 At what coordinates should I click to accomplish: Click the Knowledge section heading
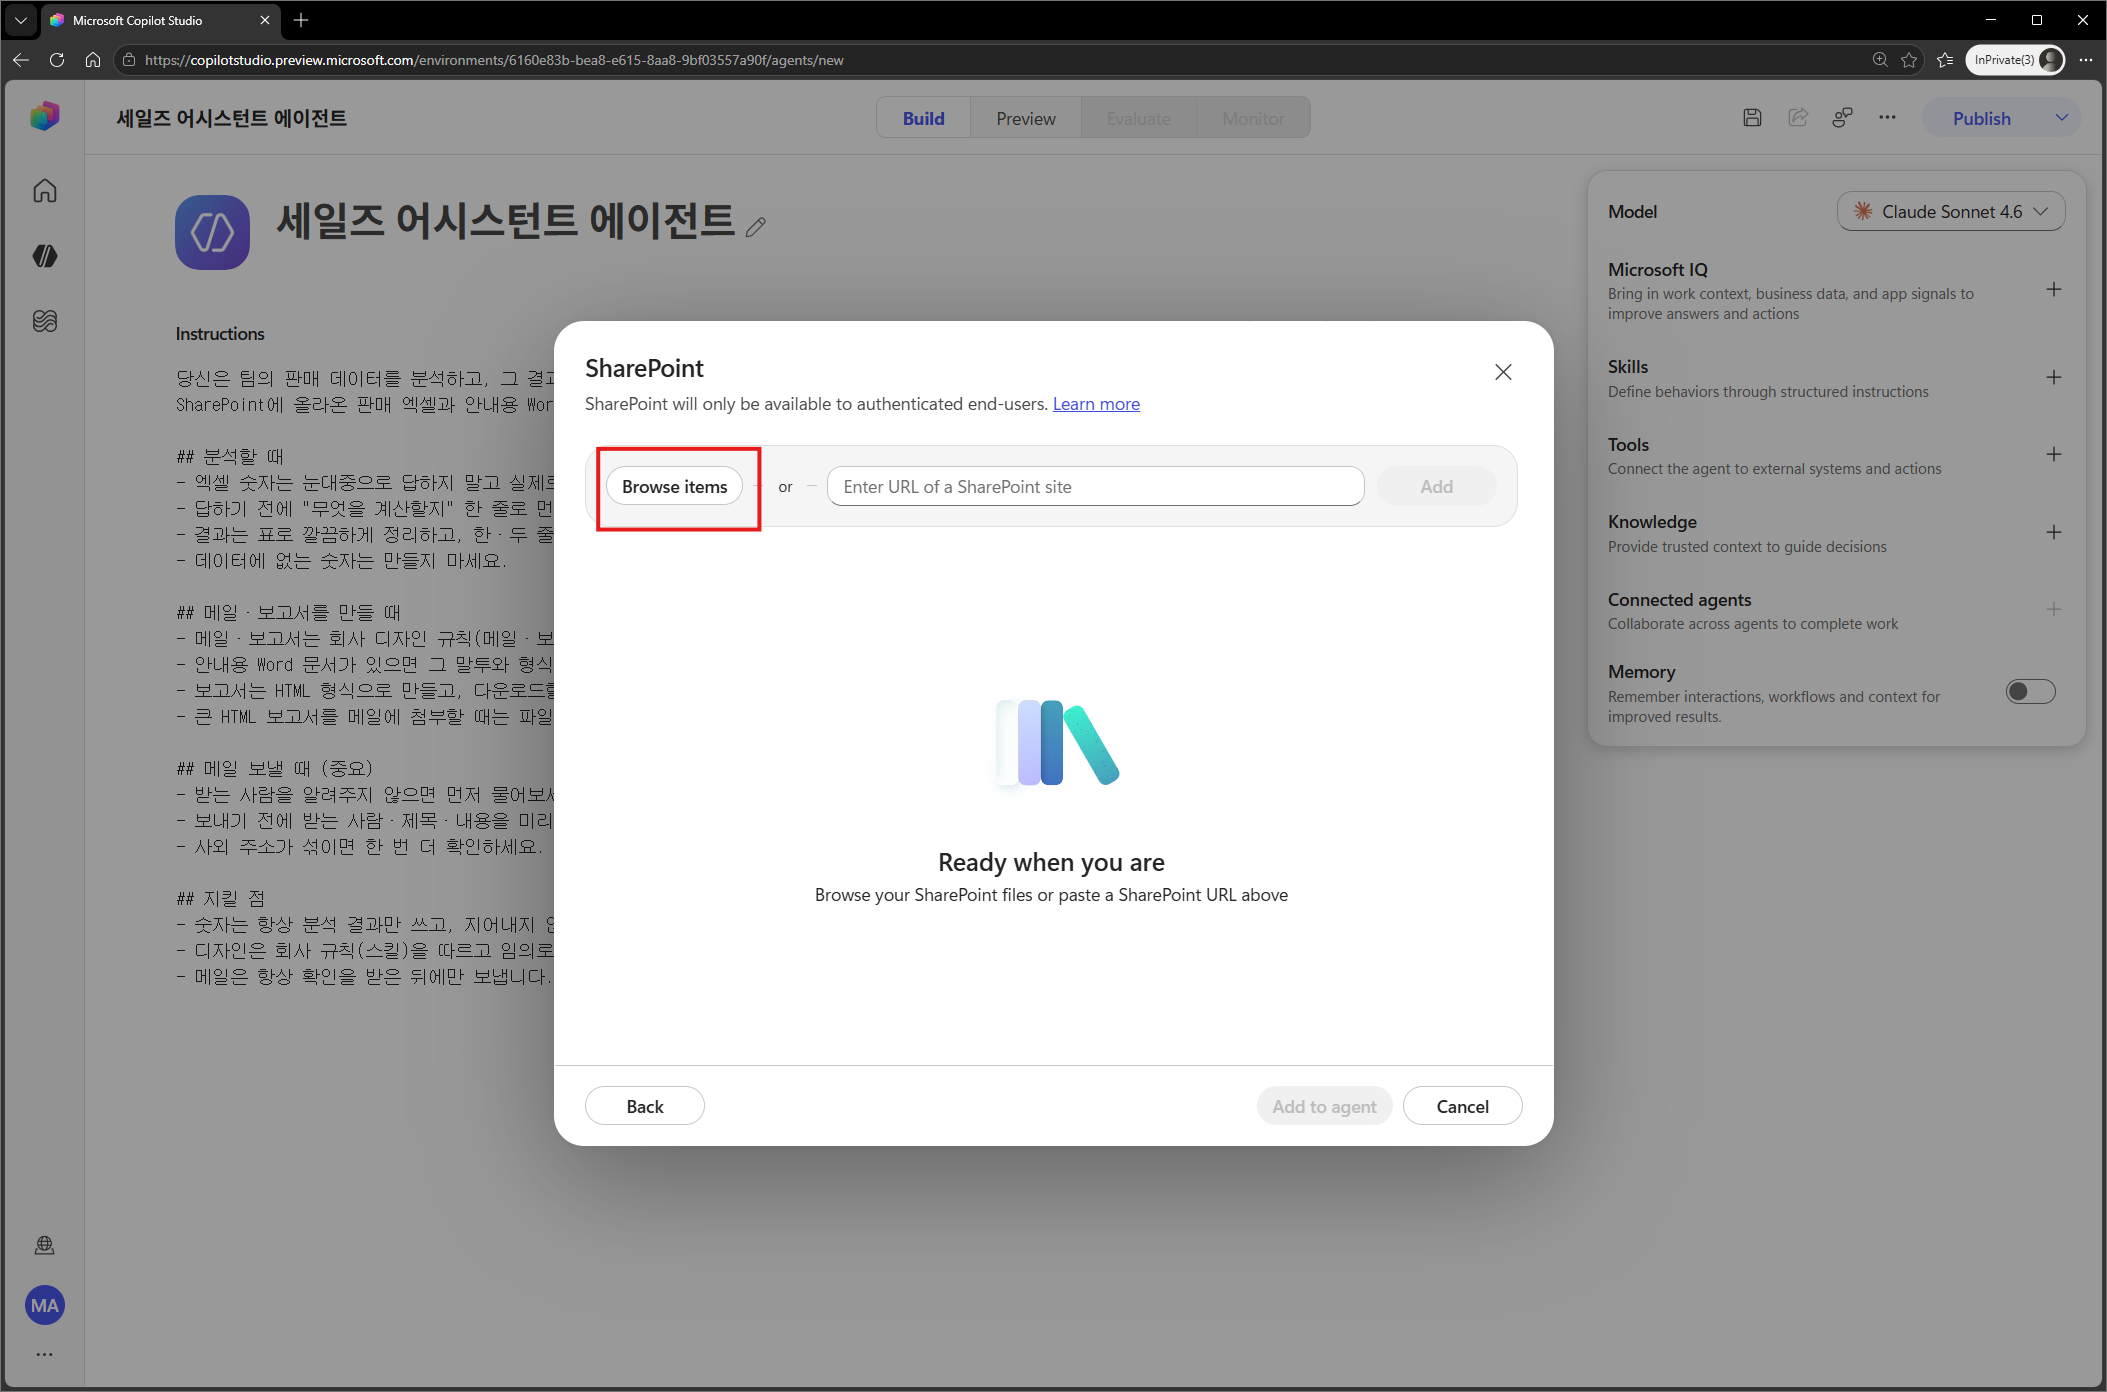1652,522
